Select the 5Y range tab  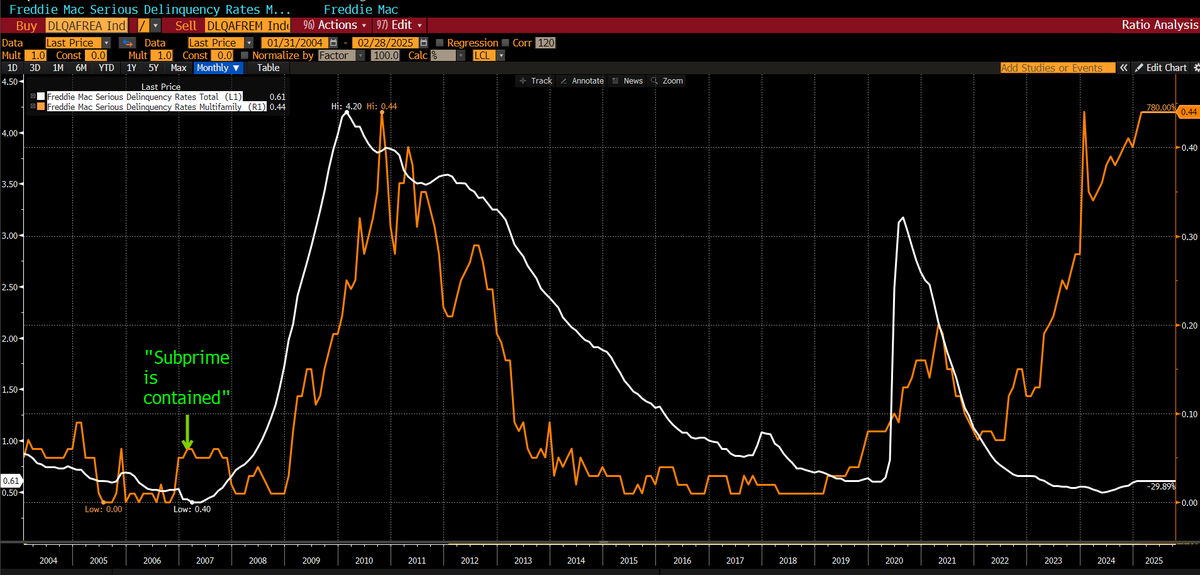pos(153,67)
